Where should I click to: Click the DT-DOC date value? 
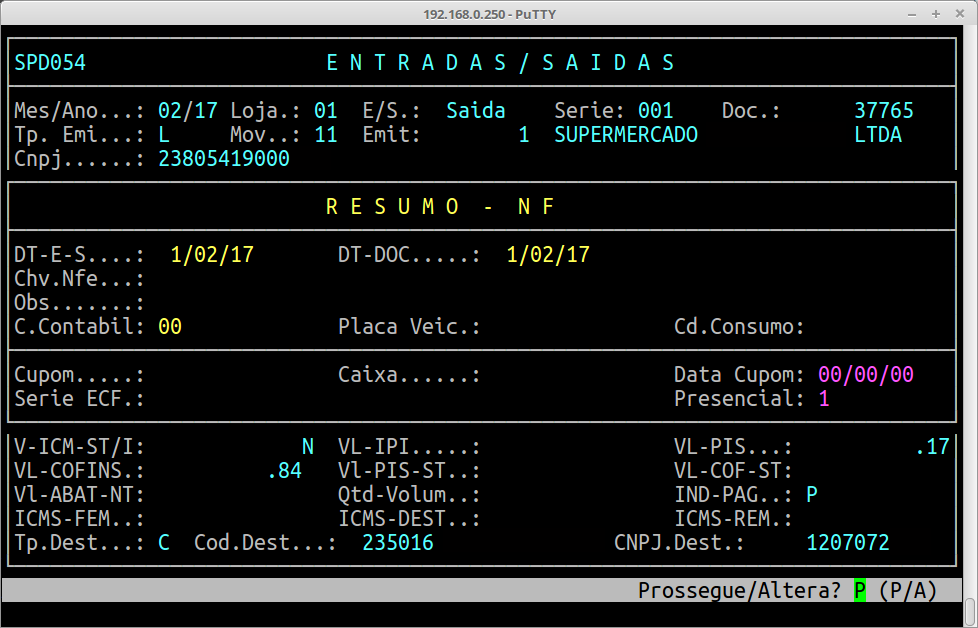pyautogui.click(x=548, y=255)
